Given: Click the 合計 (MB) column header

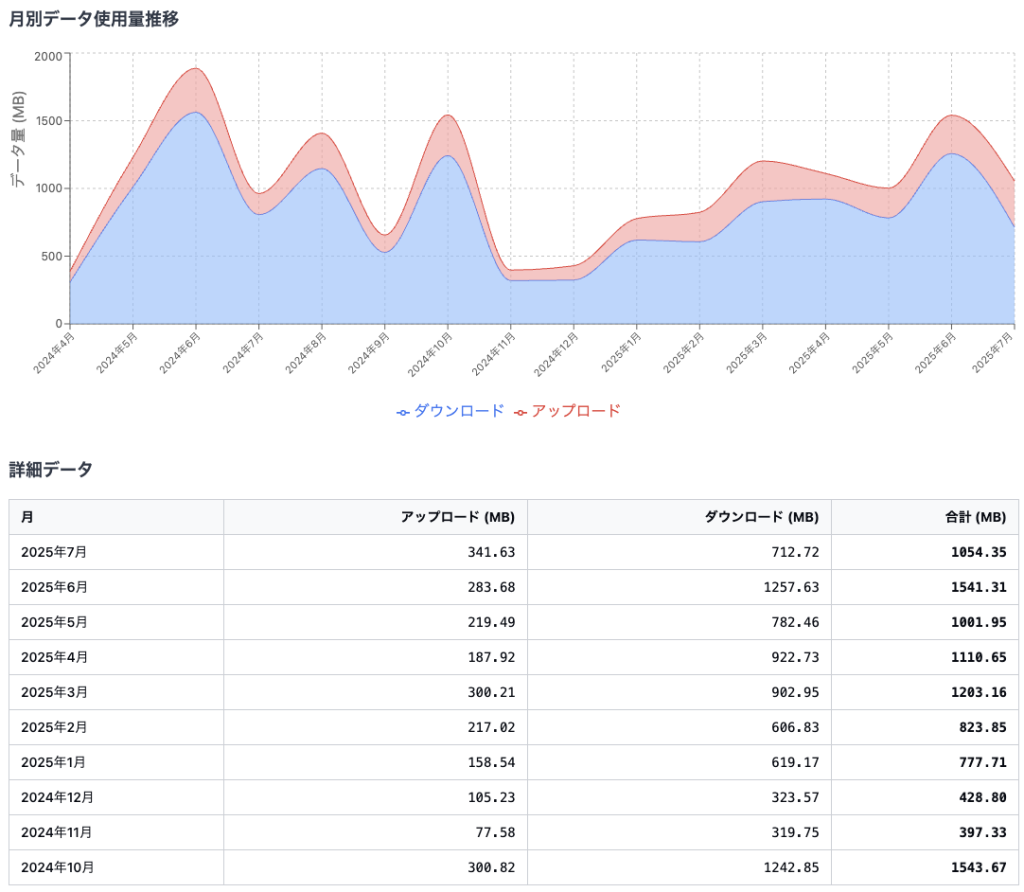Looking at the screenshot, I should point(975,517).
